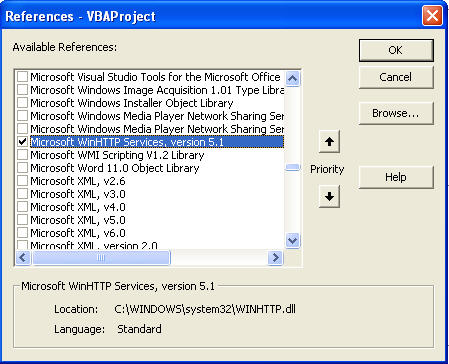Select Microsoft Windows Image Acquisition 1.01 row

point(157,90)
